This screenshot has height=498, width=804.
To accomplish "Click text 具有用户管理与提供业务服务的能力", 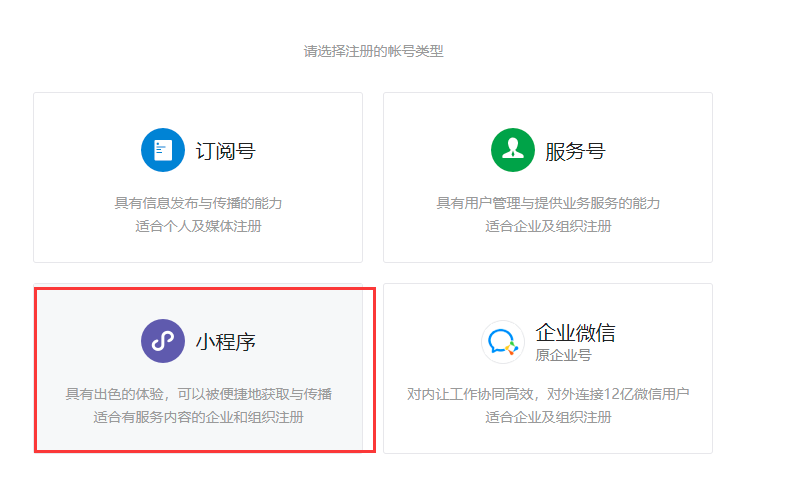I will (x=548, y=203).
